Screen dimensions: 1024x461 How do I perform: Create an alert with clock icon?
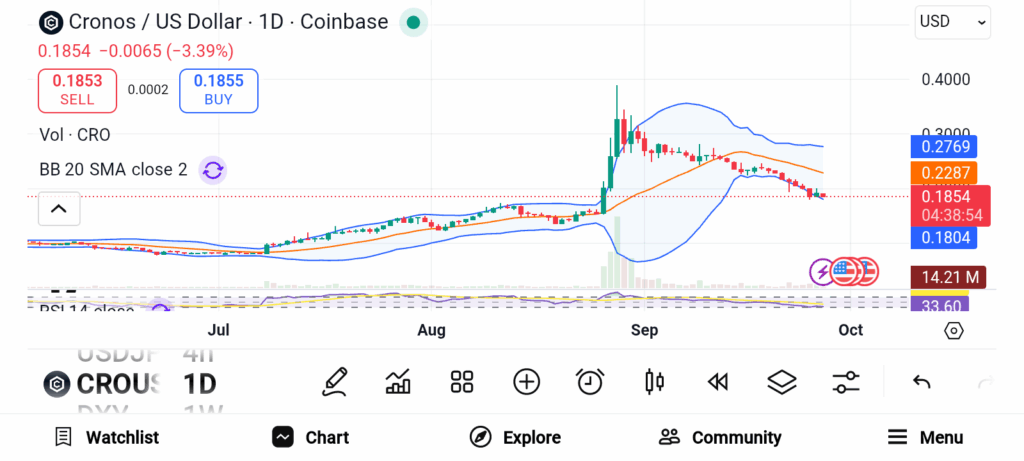[590, 381]
